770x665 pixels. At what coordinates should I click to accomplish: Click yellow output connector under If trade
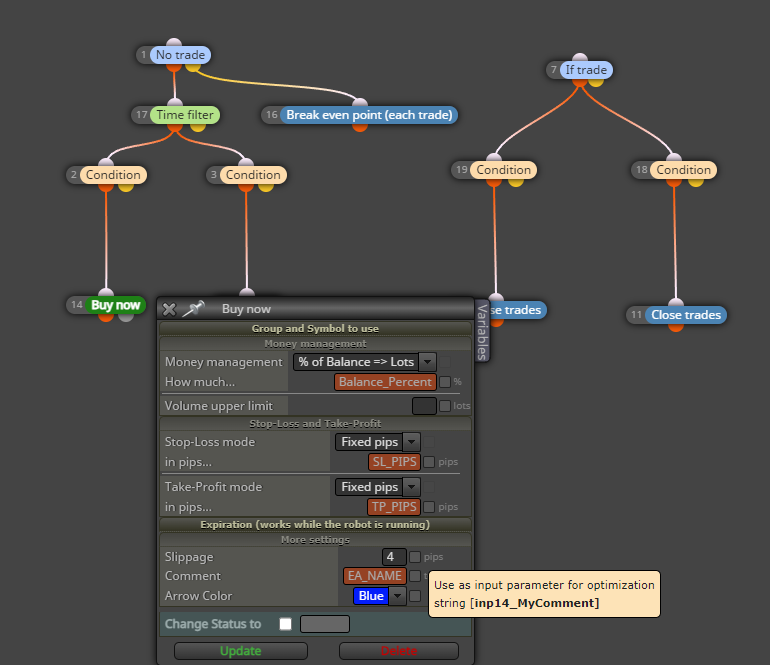(596, 82)
